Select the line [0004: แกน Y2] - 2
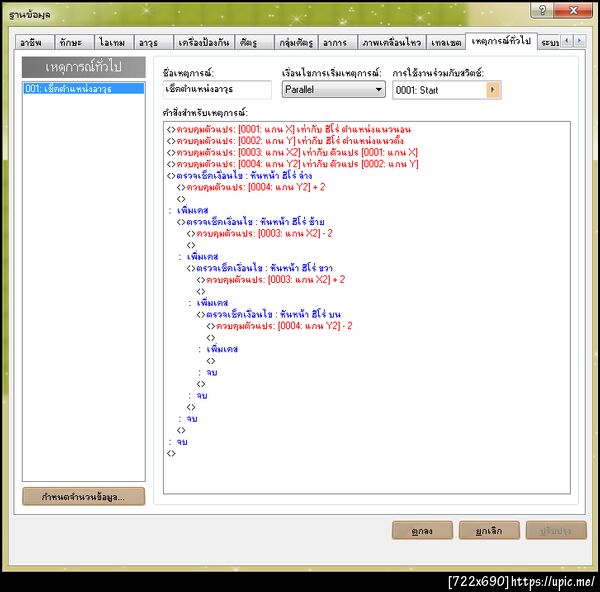The height and width of the screenshot is (592, 600). [x=280, y=326]
